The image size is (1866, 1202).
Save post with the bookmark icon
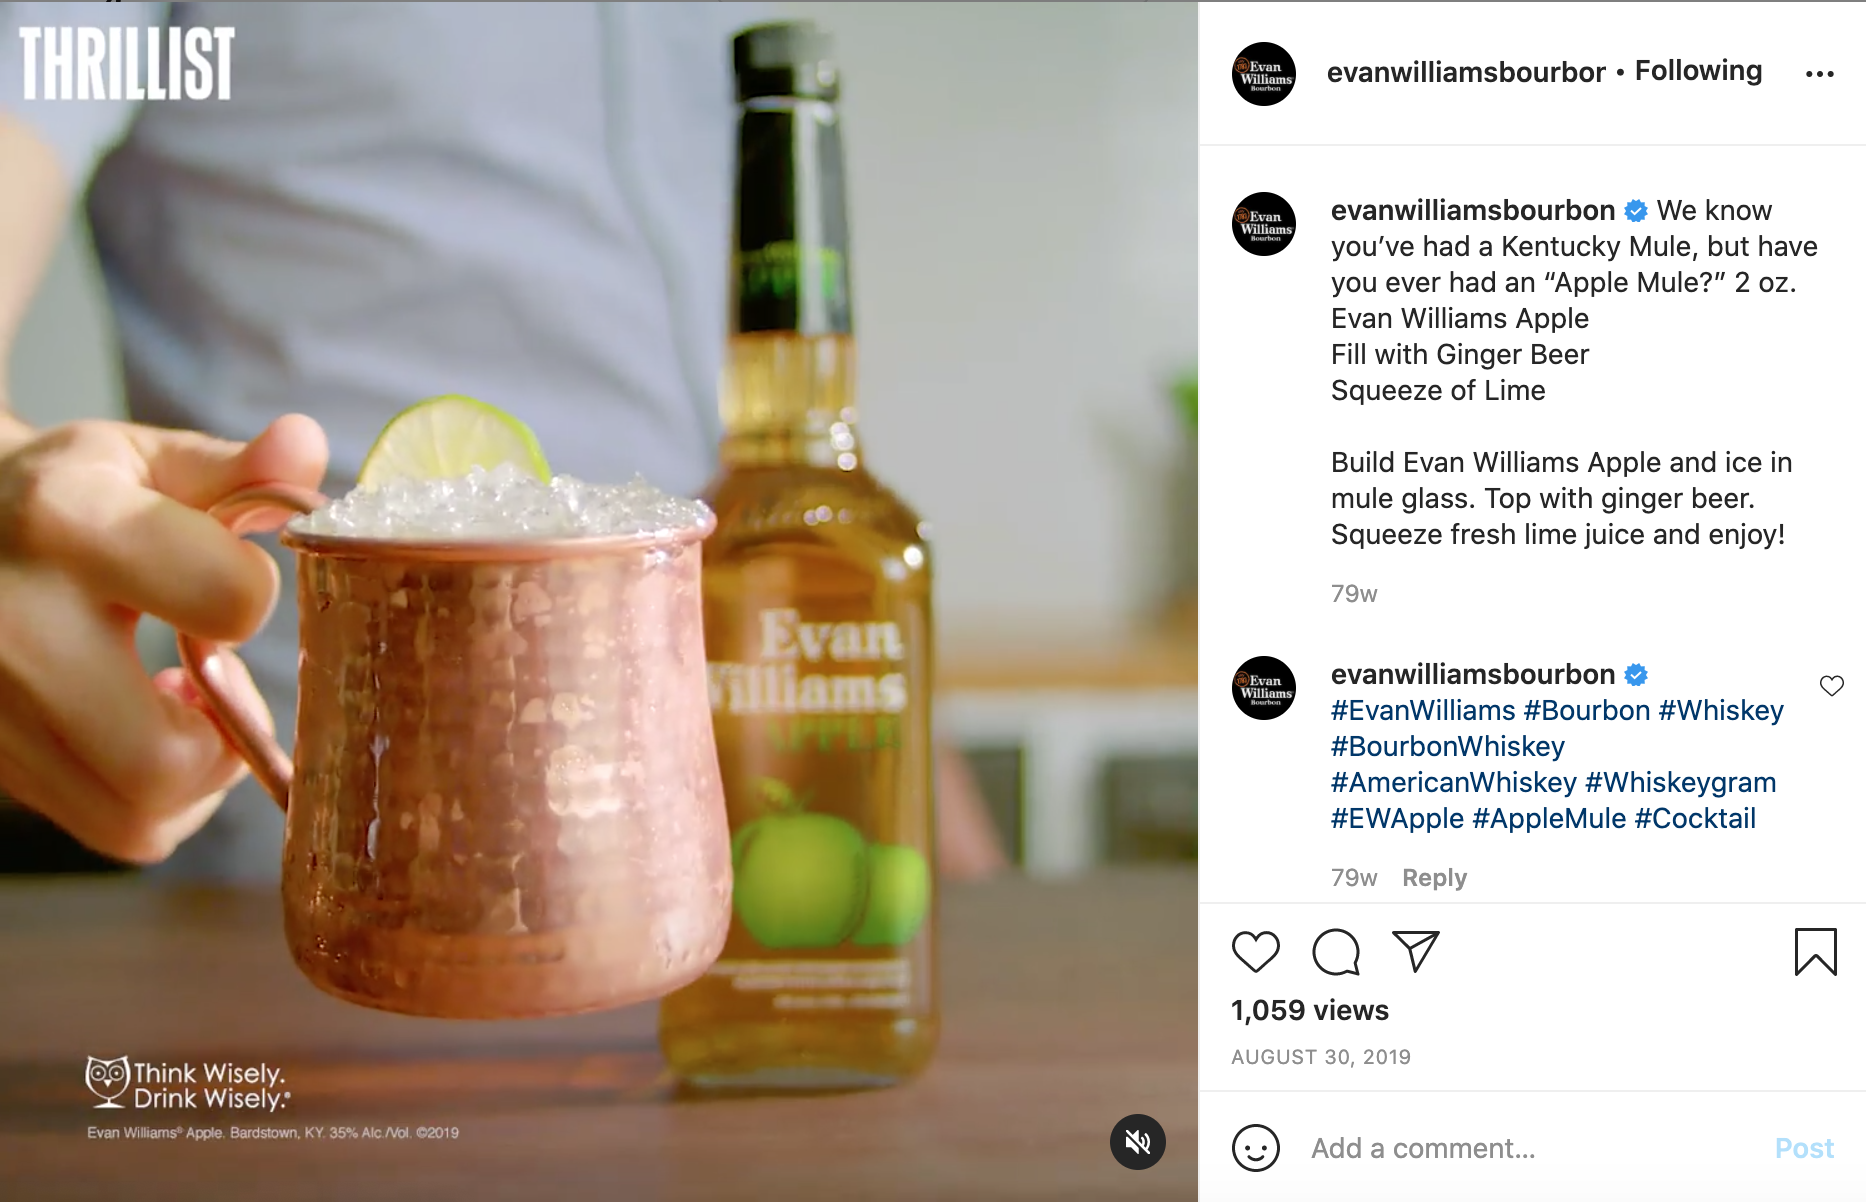(1815, 951)
